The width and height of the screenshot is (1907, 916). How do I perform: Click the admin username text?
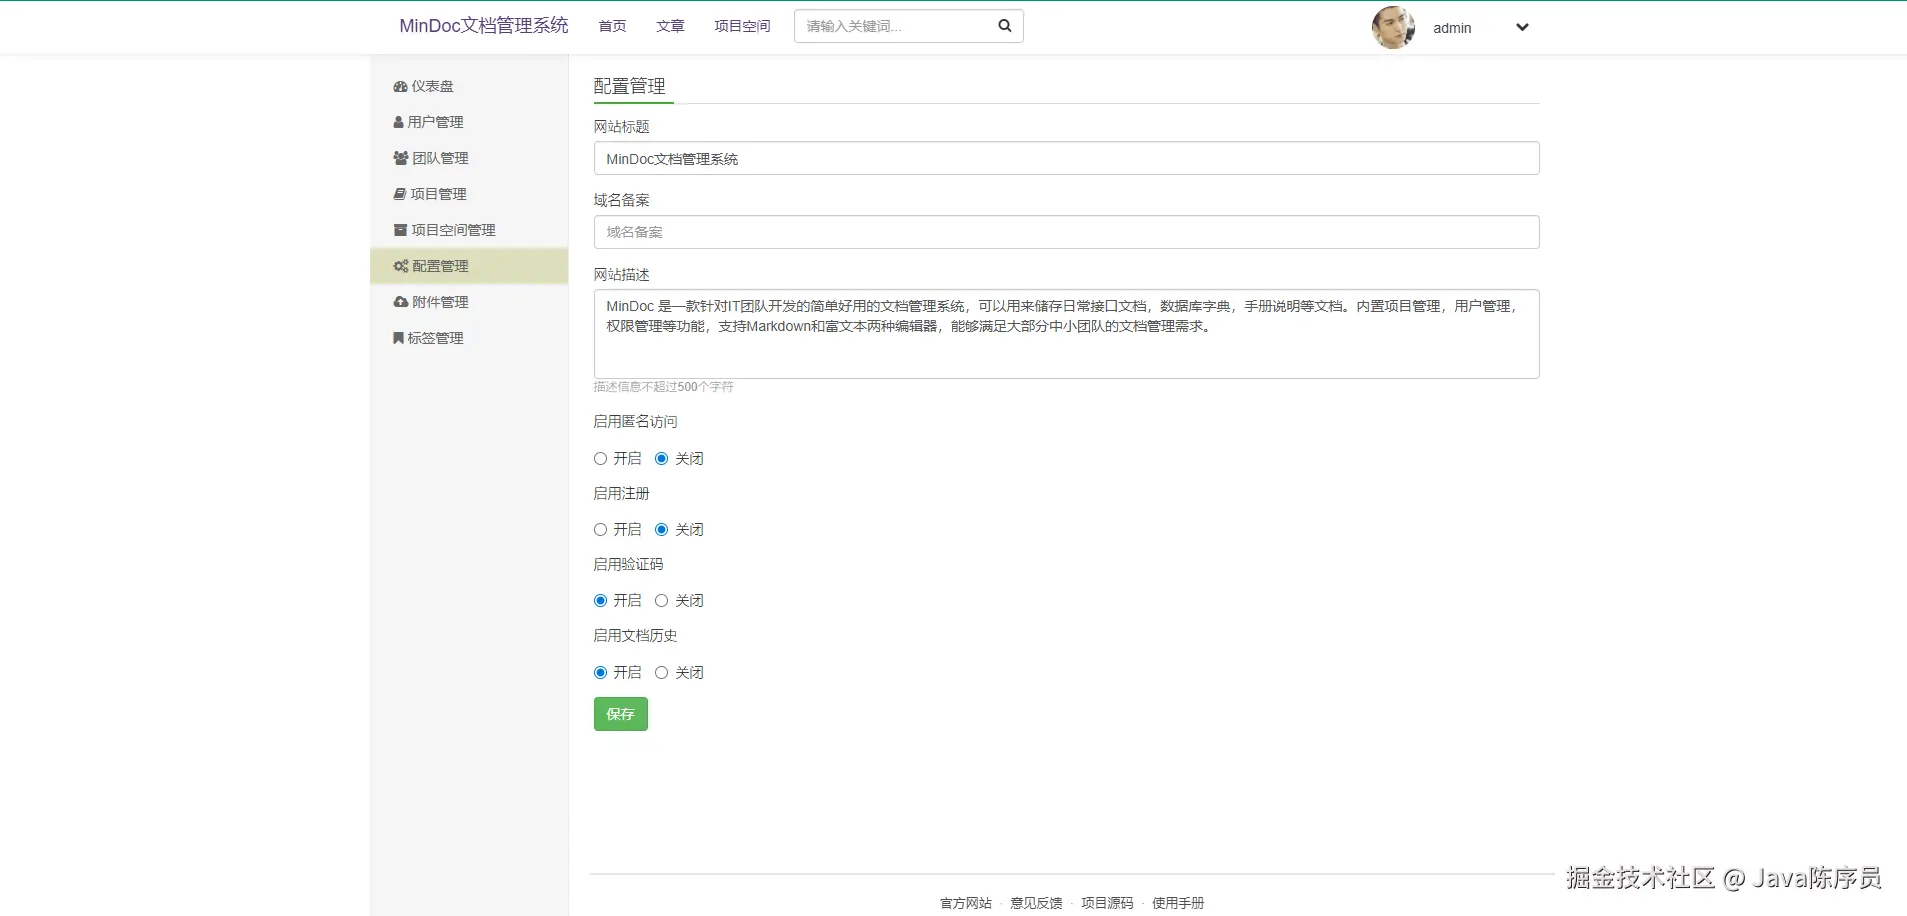coord(1452,28)
